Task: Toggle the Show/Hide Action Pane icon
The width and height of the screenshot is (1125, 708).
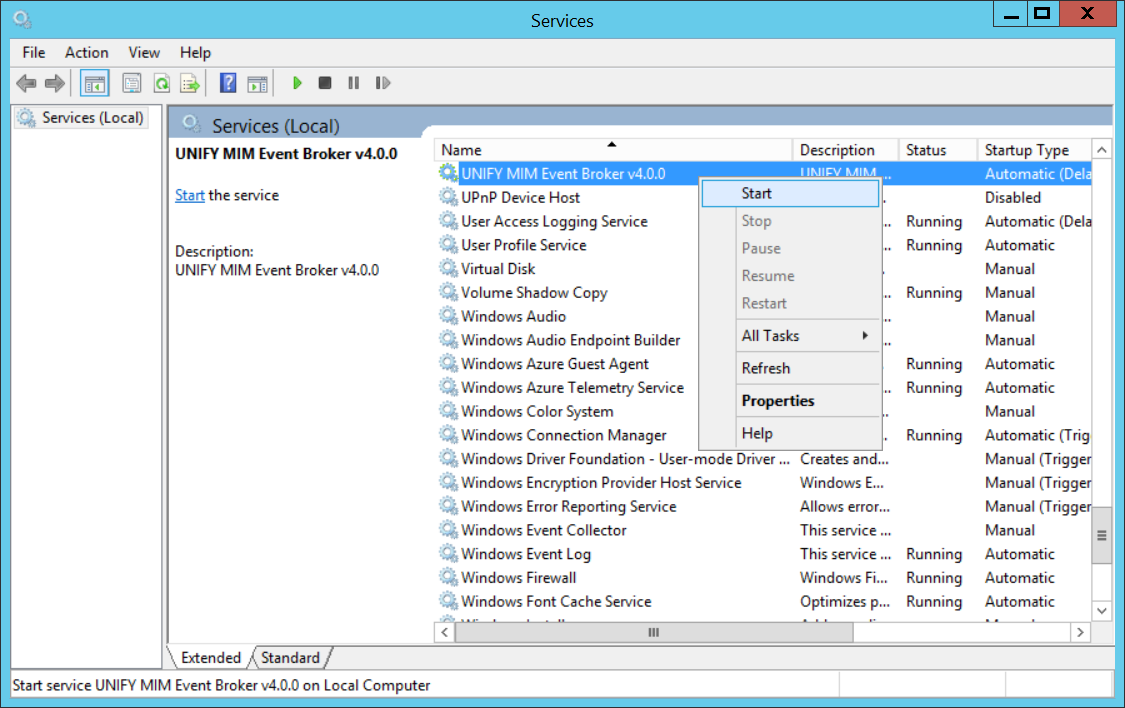Action: (x=258, y=83)
